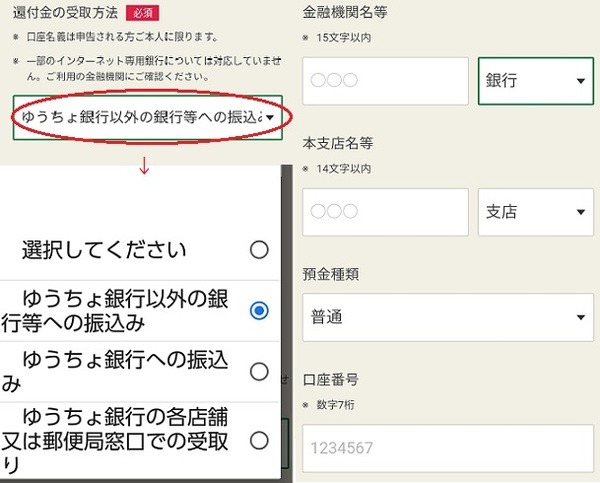Click the 本支店名等 text input field
This screenshot has height=483, width=600.
385,212
